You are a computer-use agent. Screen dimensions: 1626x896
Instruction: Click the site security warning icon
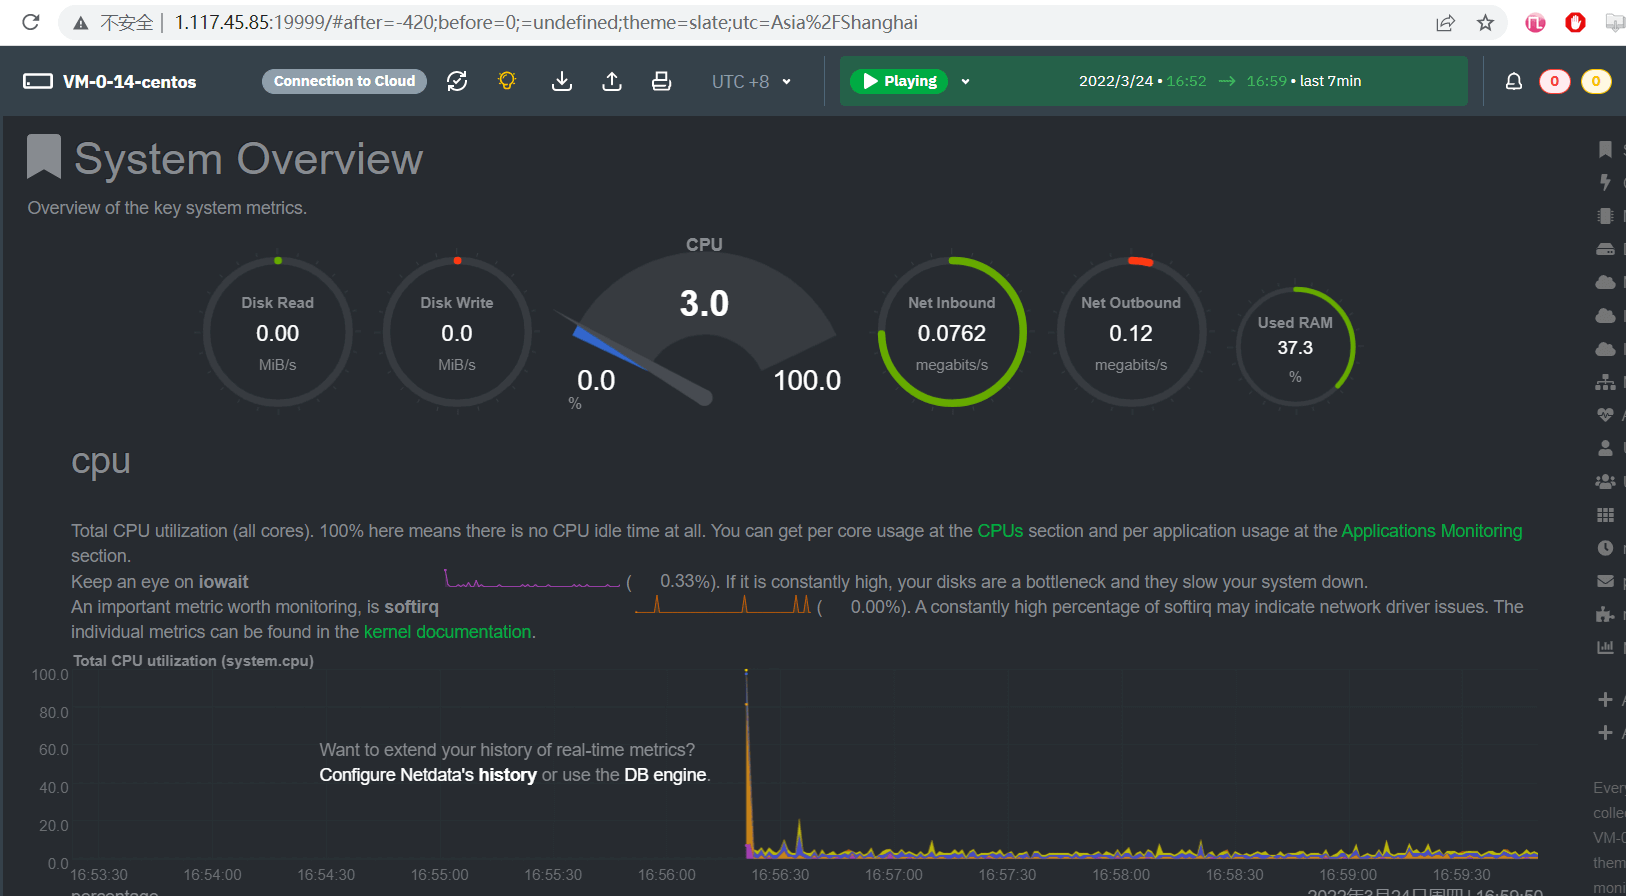(x=81, y=22)
